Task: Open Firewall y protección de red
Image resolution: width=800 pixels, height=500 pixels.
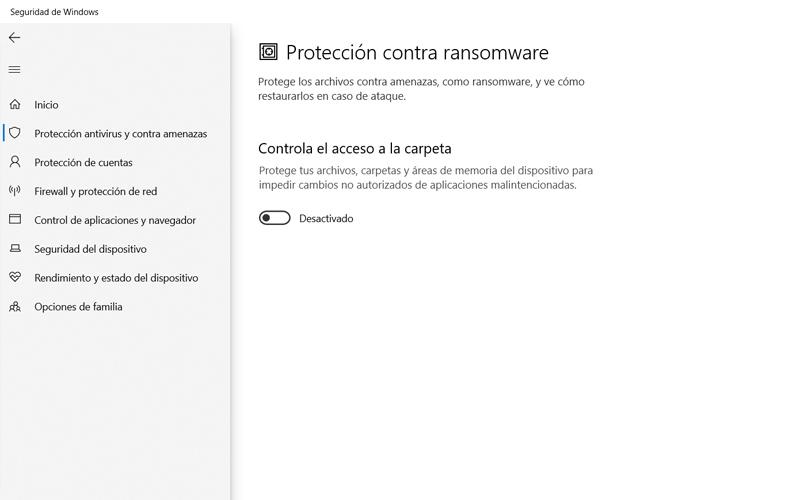Action: click(x=95, y=192)
